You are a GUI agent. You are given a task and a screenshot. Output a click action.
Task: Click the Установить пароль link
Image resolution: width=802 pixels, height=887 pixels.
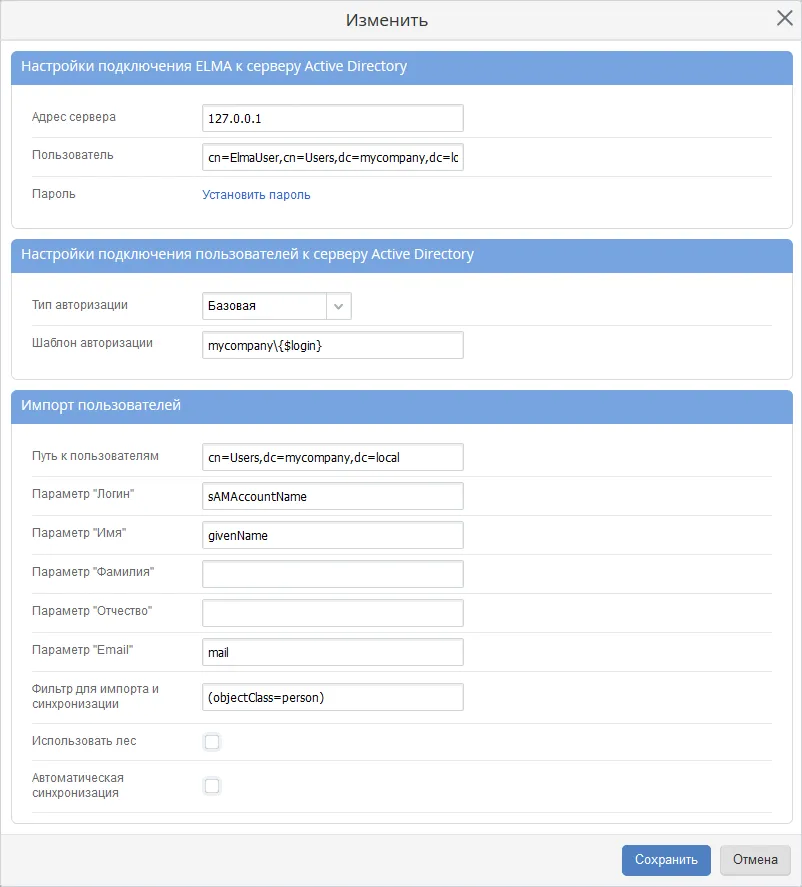point(256,195)
